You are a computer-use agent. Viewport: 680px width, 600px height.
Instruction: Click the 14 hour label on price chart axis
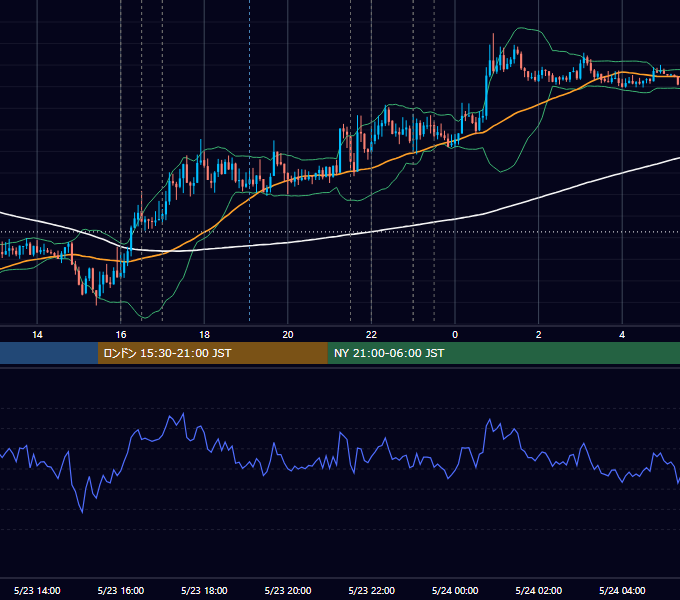point(37,335)
